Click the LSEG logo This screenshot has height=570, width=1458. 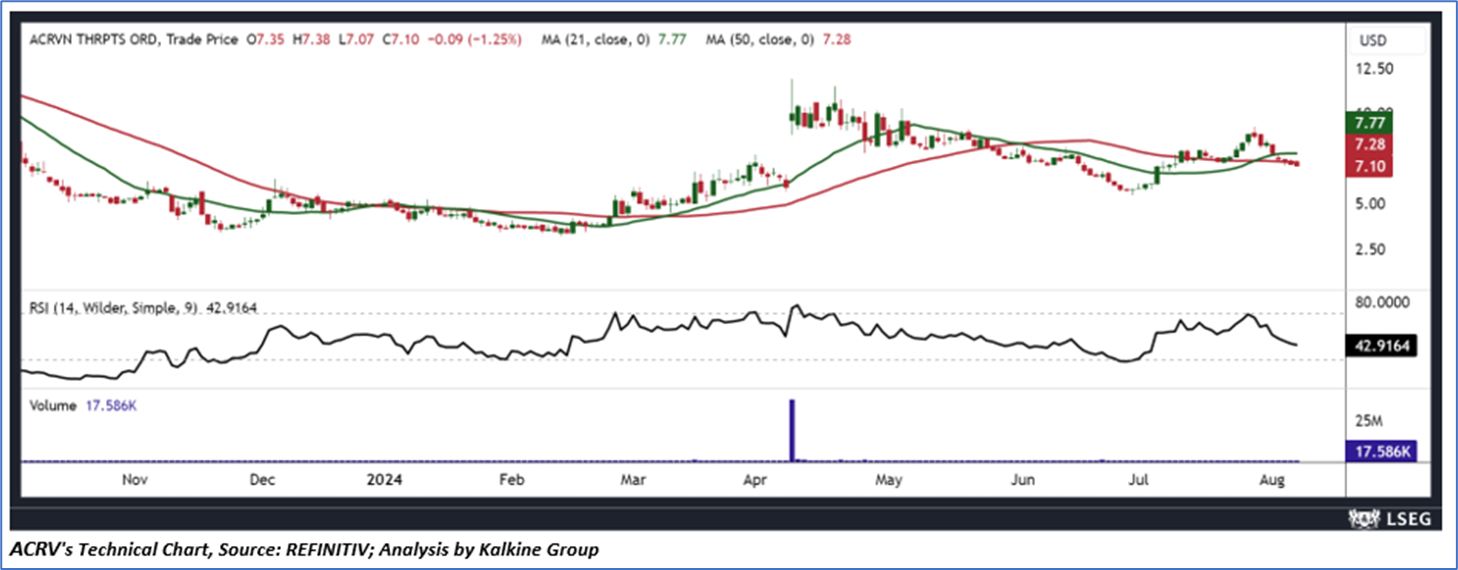tap(1391, 518)
